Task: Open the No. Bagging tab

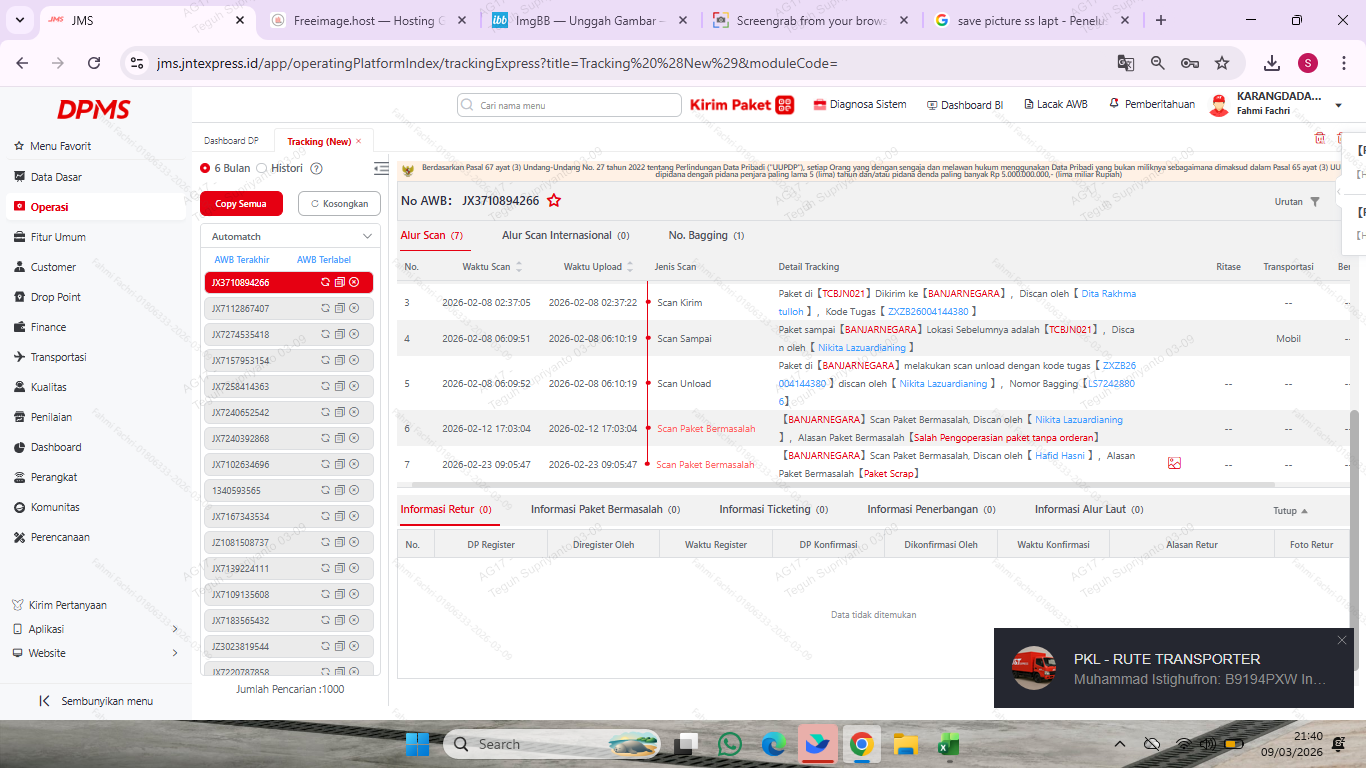Action: point(706,236)
